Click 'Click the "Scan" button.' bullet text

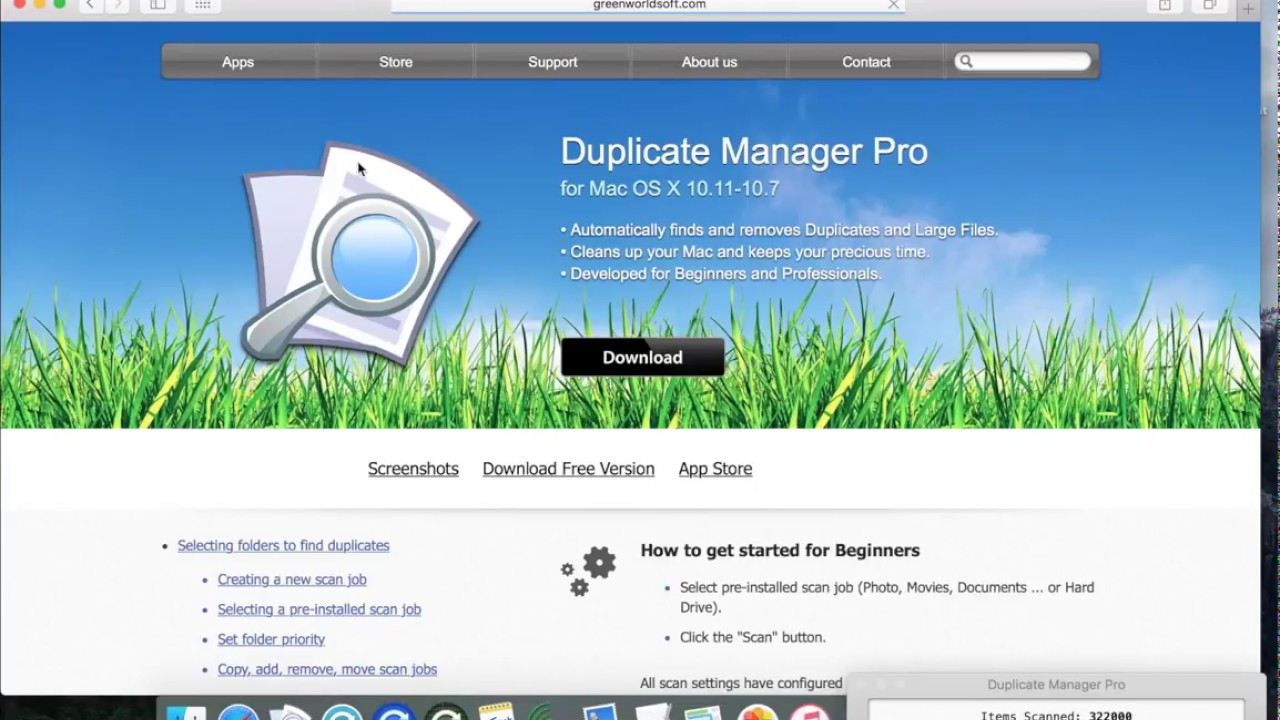pos(753,638)
